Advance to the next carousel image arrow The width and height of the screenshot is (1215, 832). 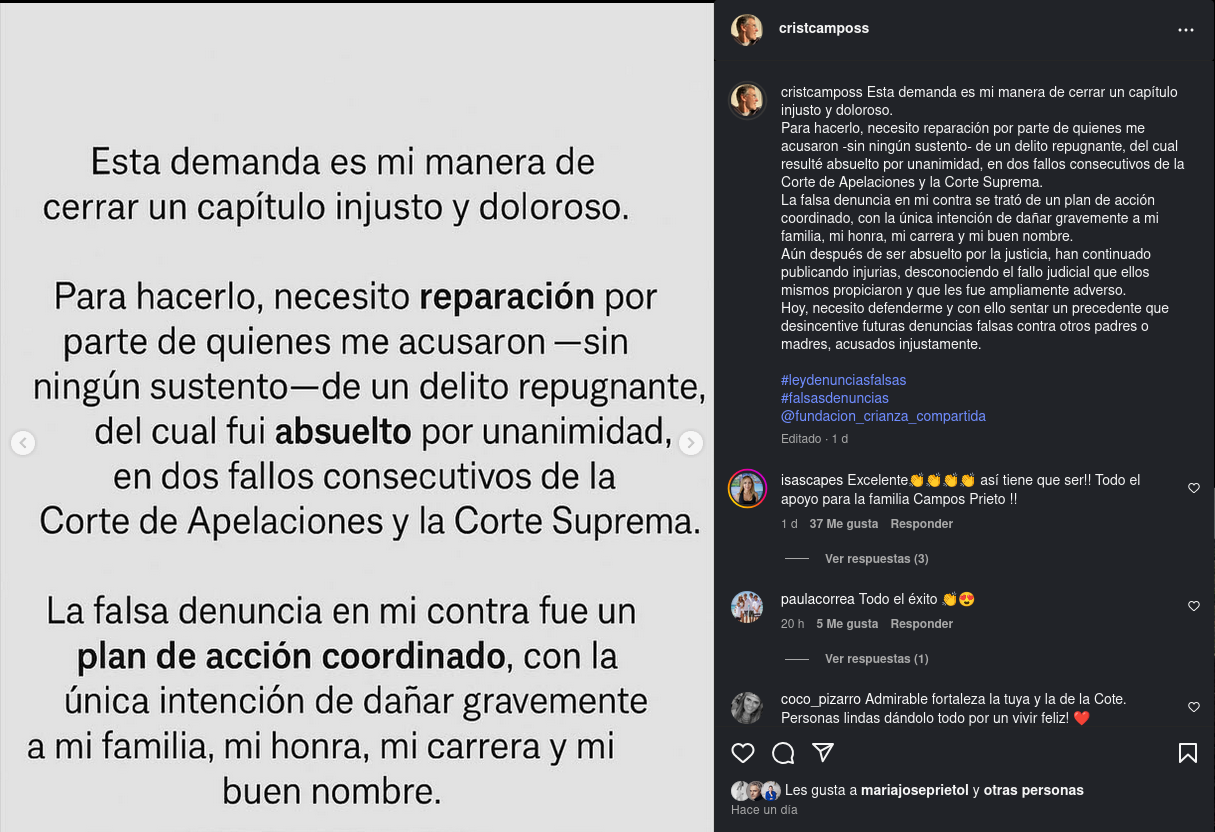[691, 443]
